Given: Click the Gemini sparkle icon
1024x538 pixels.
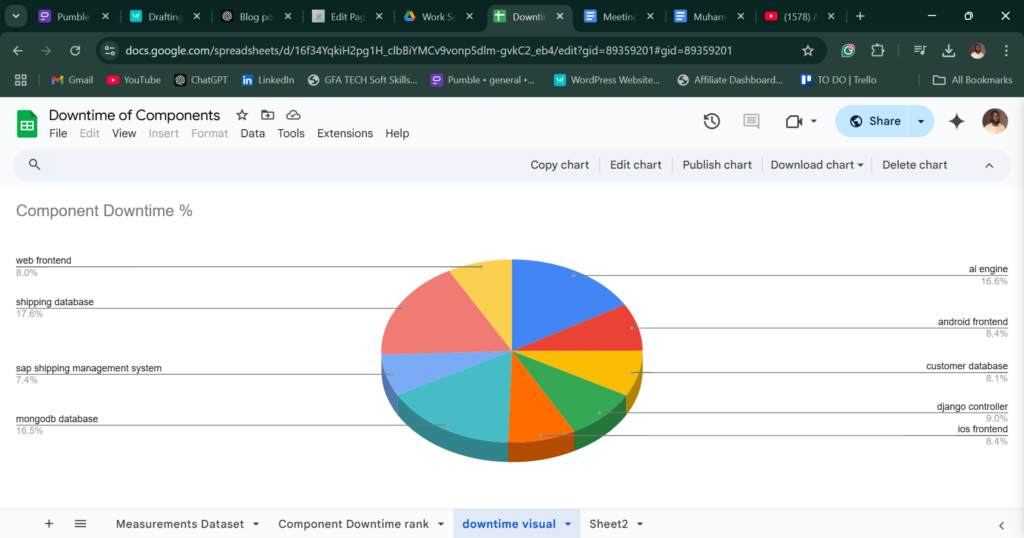Looking at the screenshot, I should point(956,121).
